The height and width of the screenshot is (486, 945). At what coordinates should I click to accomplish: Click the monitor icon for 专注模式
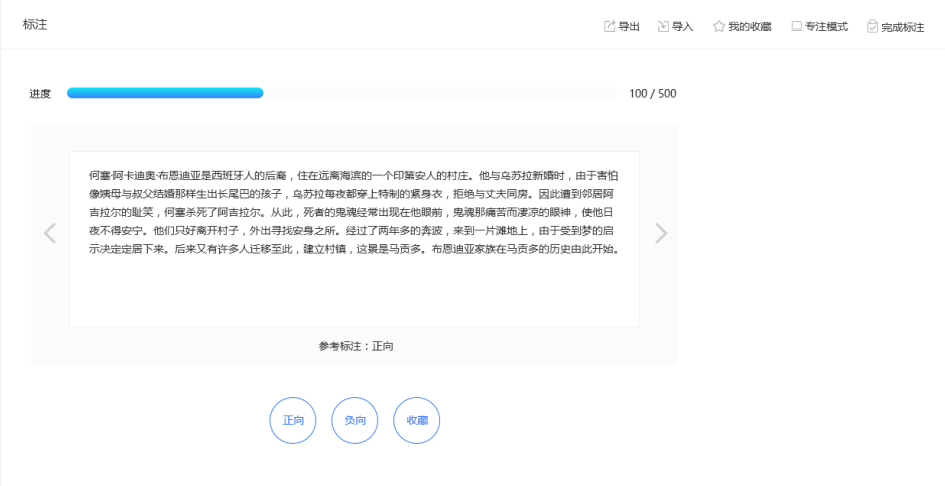tap(796, 26)
